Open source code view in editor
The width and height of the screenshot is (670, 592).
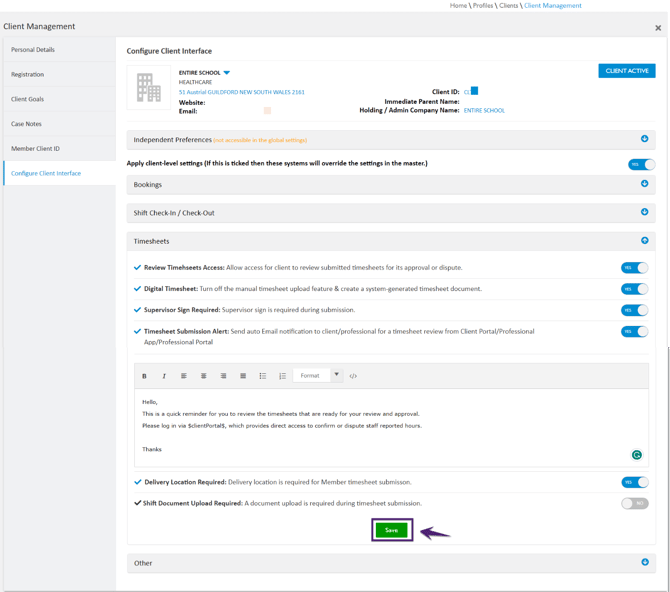(x=353, y=376)
